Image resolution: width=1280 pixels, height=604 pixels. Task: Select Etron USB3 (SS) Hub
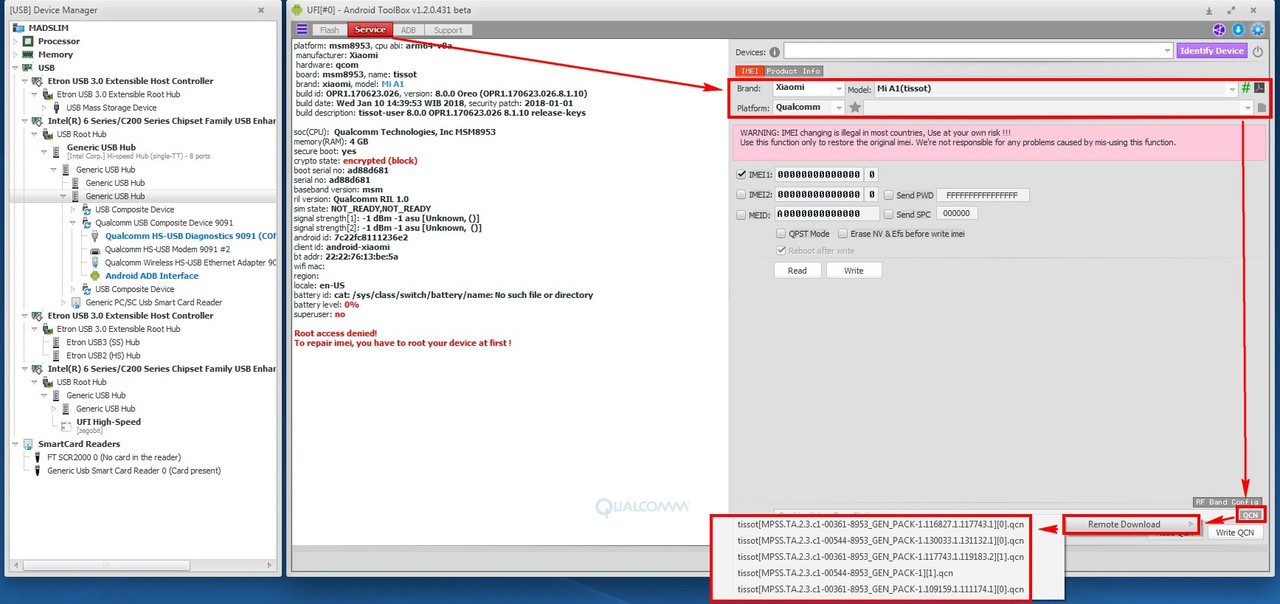point(103,342)
